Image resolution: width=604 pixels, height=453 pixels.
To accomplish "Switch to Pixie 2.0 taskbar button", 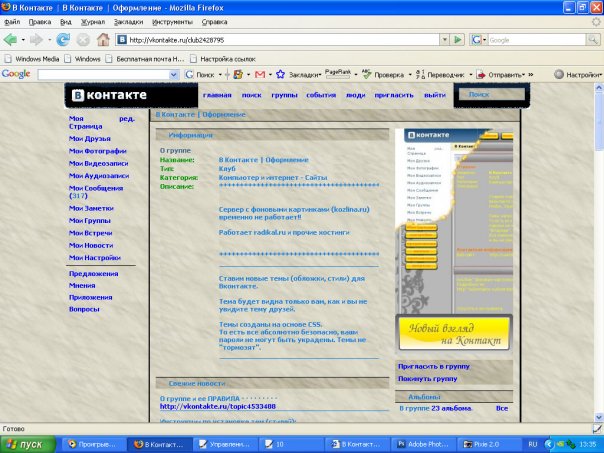I will [488, 444].
